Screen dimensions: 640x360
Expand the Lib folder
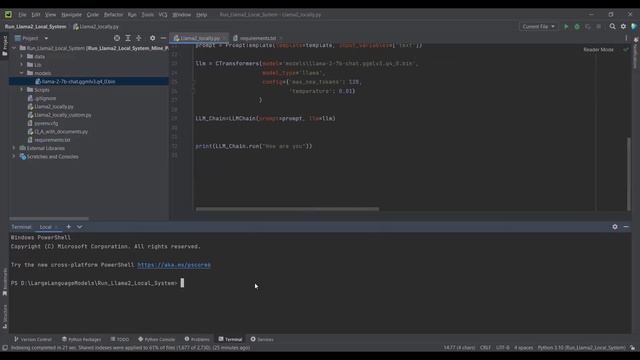click(22, 64)
